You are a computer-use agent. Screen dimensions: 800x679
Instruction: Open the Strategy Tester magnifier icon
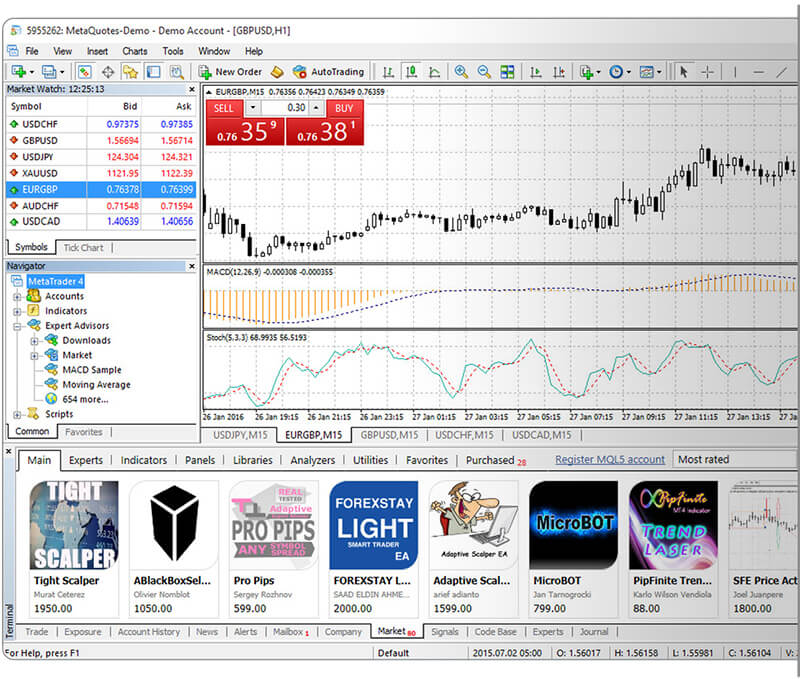tap(177, 72)
